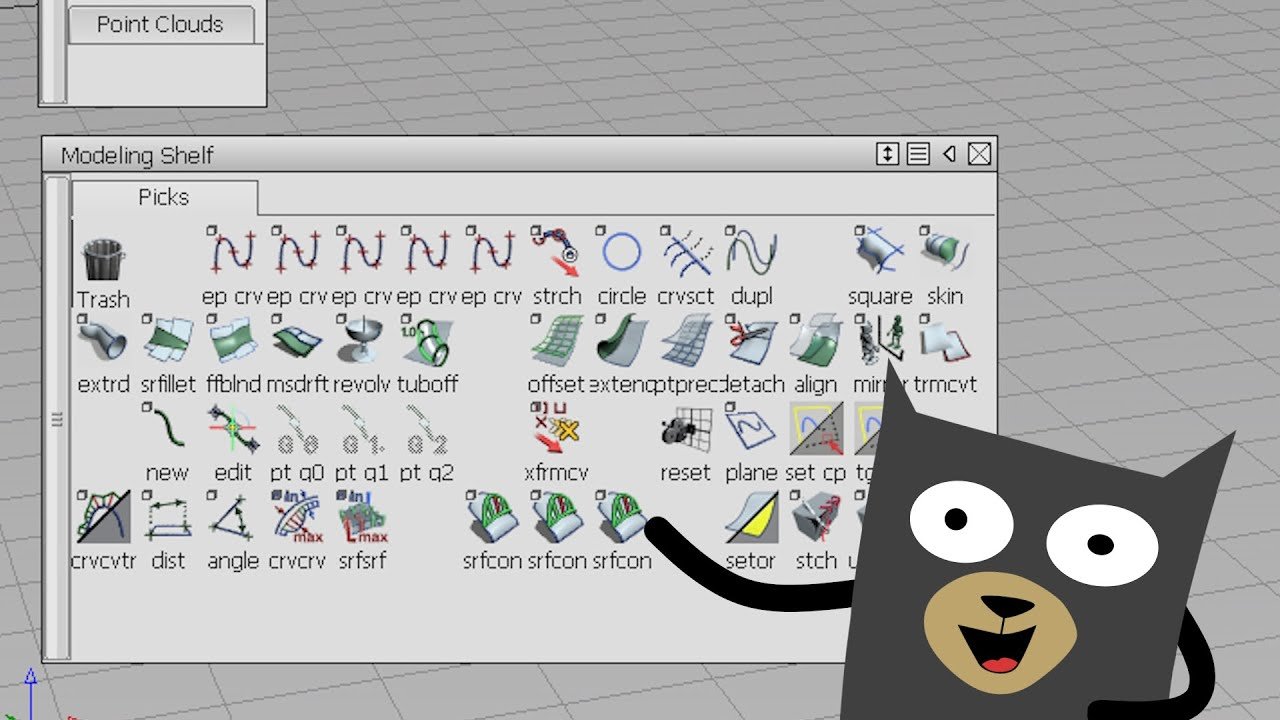Activate the set cp construction plane tool
The height and width of the screenshot is (720, 1280).
coord(815,428)
